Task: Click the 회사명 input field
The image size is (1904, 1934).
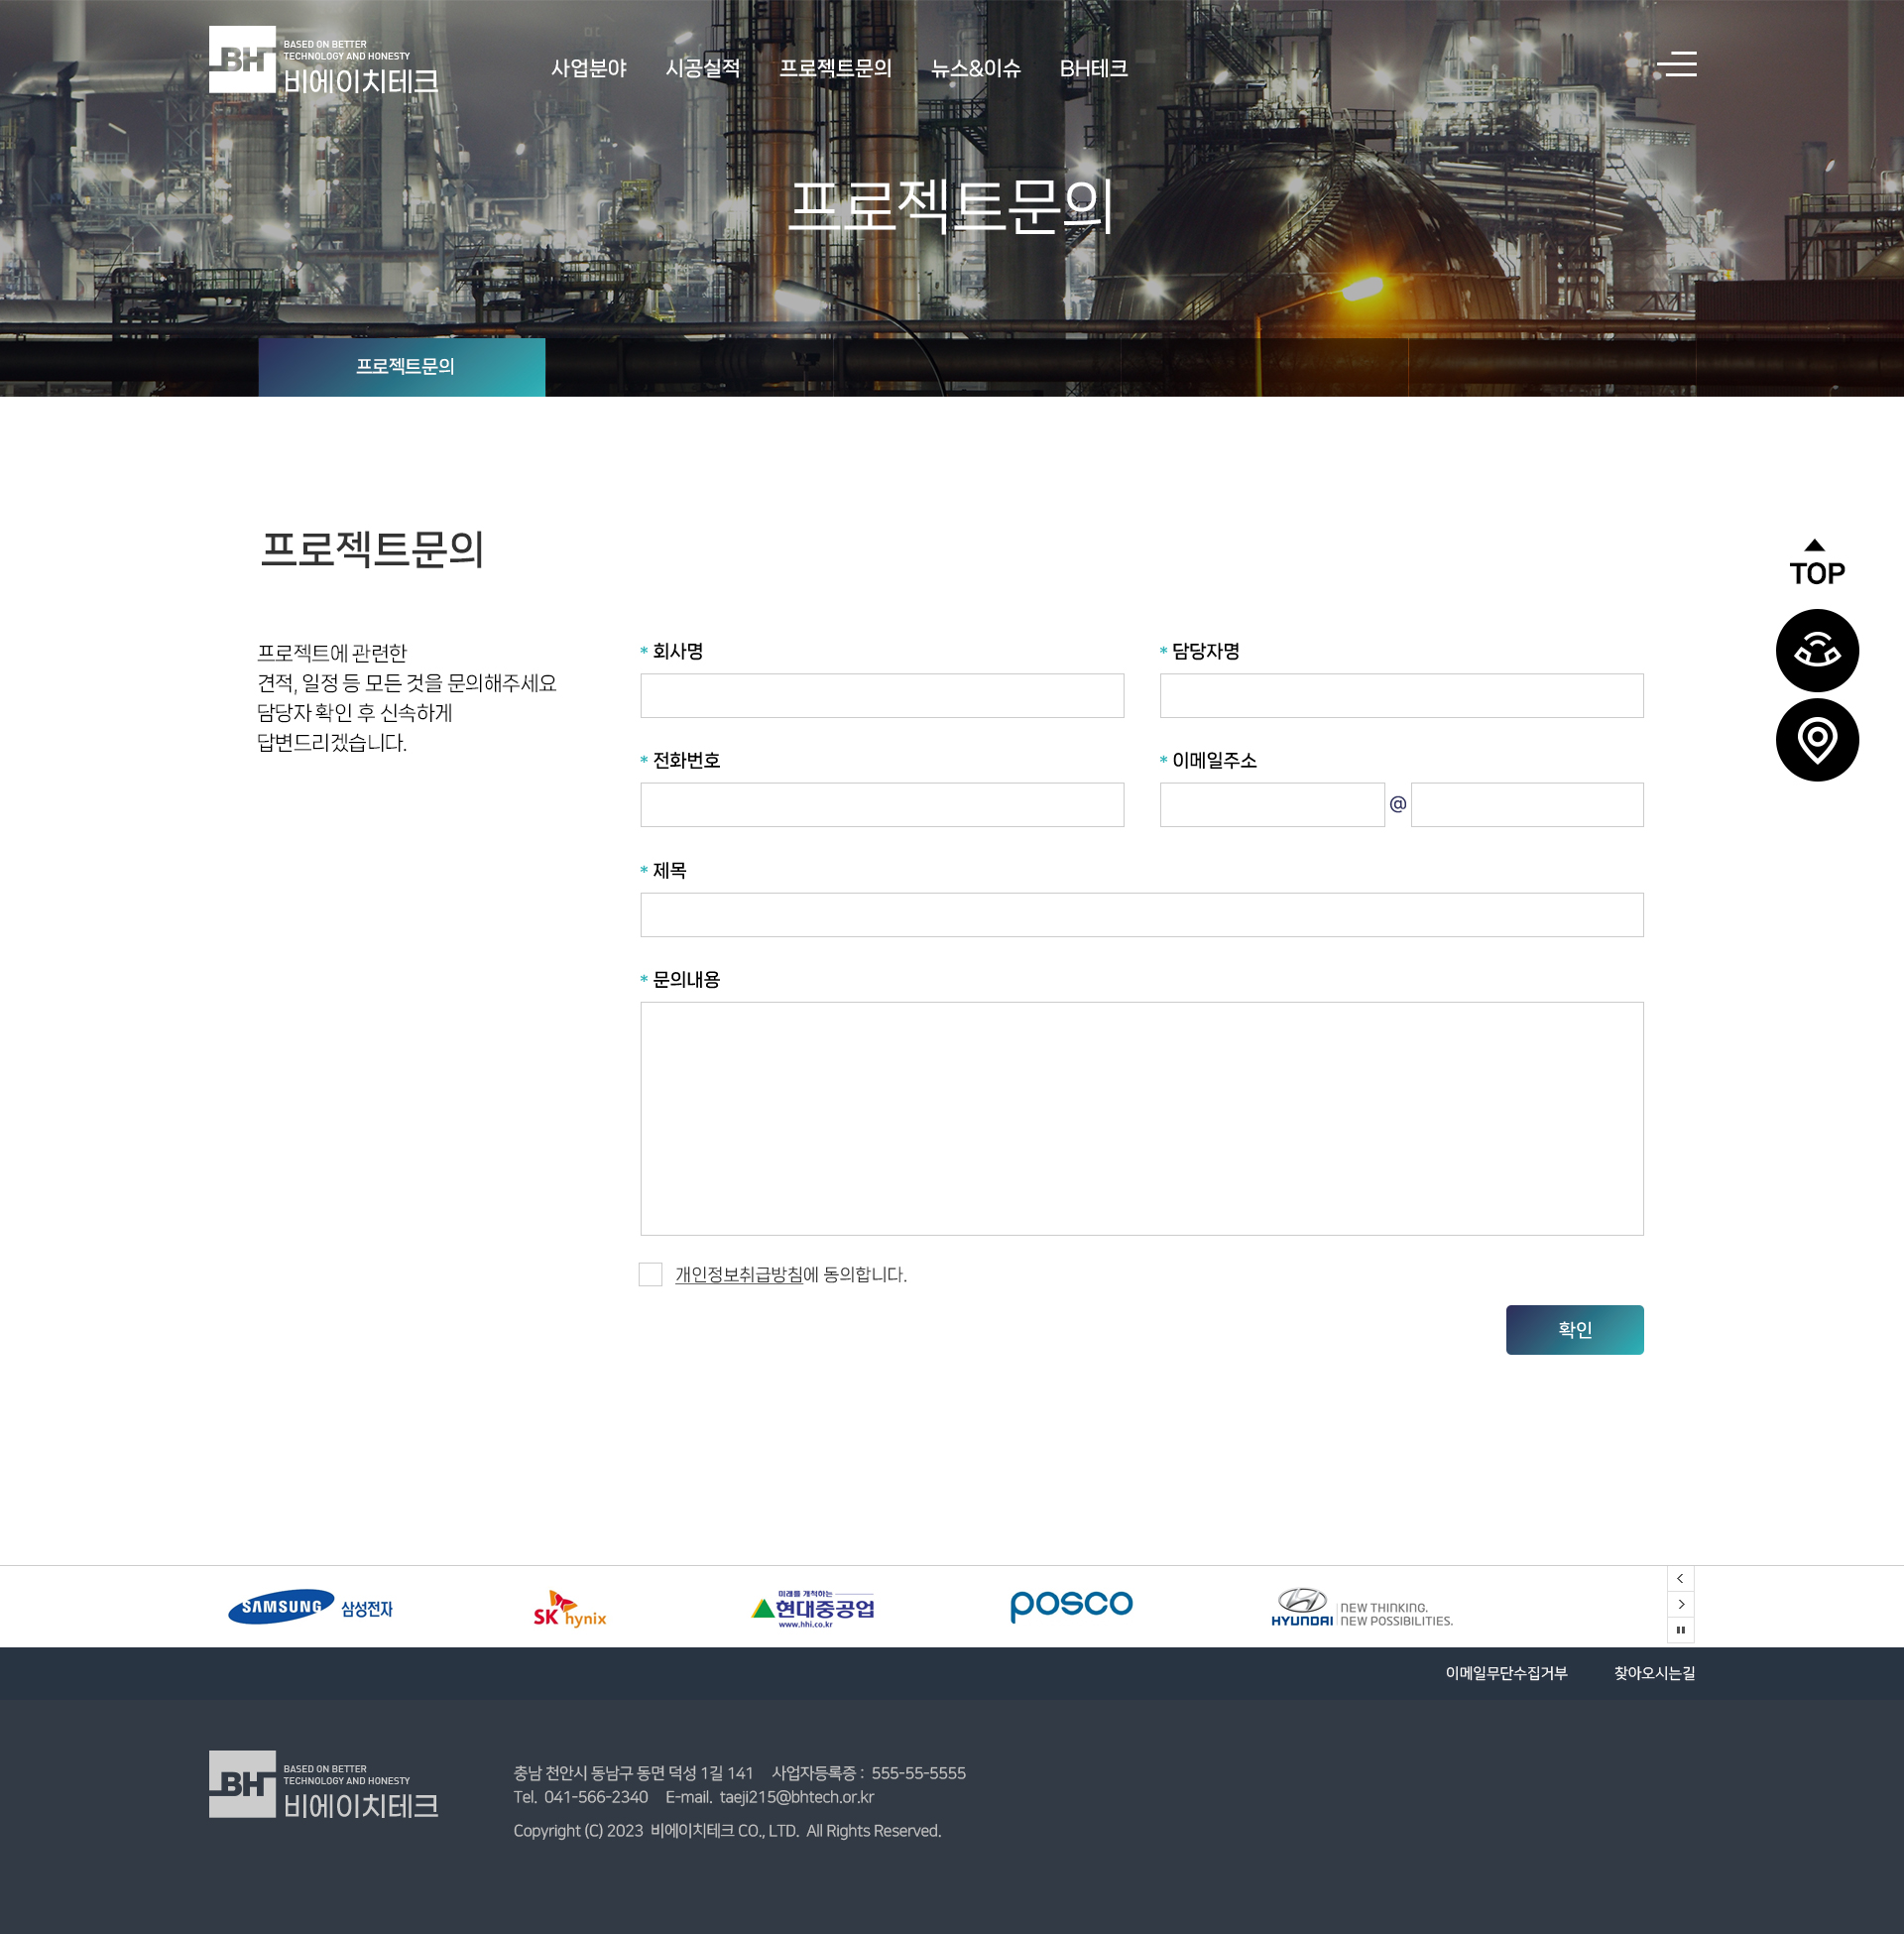Action: pyautogui.click(x=882, y=696)
